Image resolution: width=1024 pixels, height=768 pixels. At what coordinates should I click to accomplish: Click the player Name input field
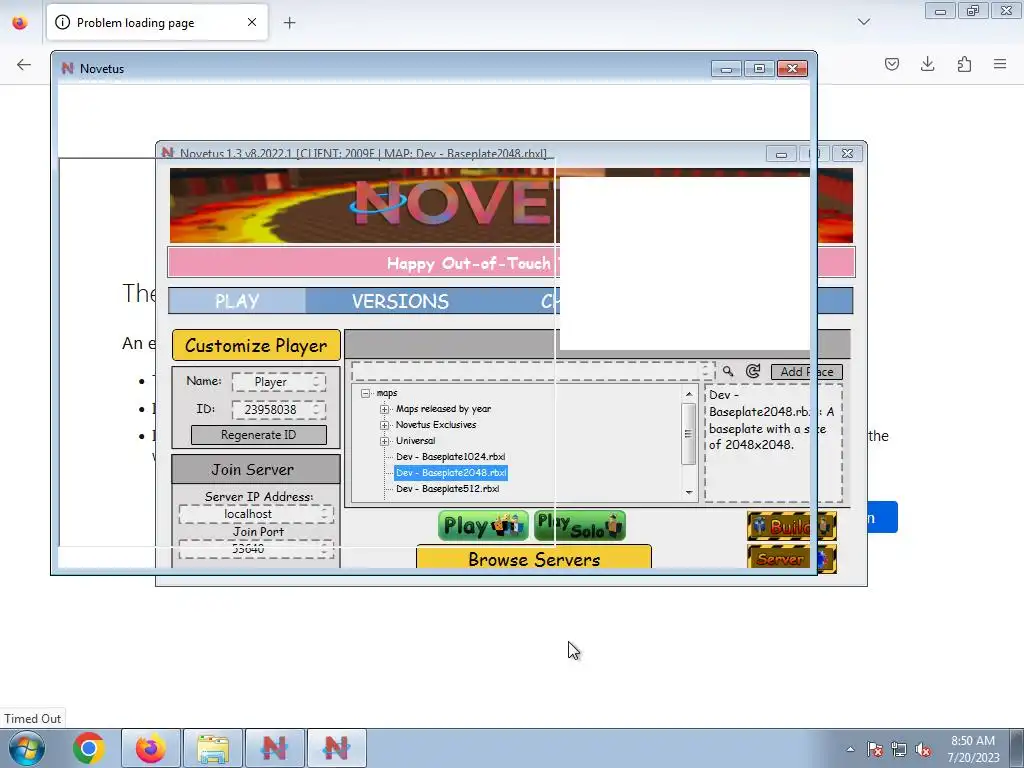(x=279, y=381)
